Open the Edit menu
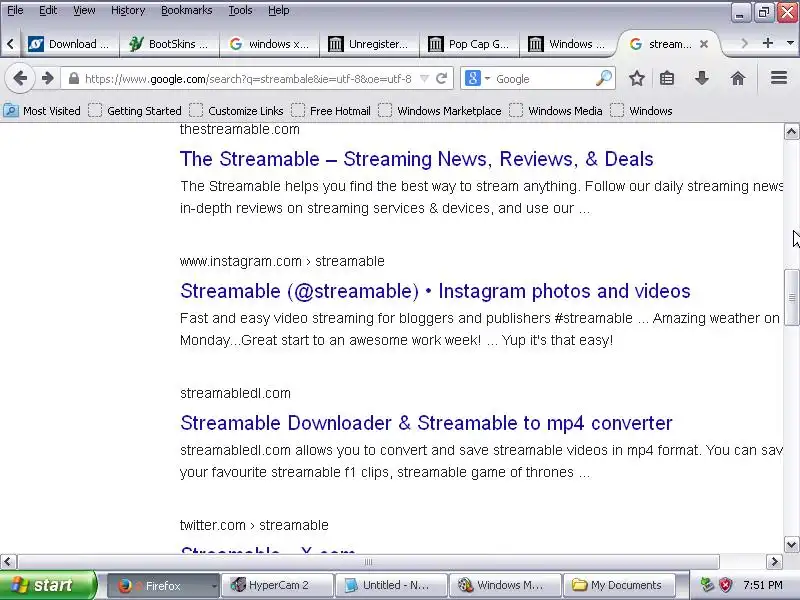The image size is (800, 600). tap(48, 10)
